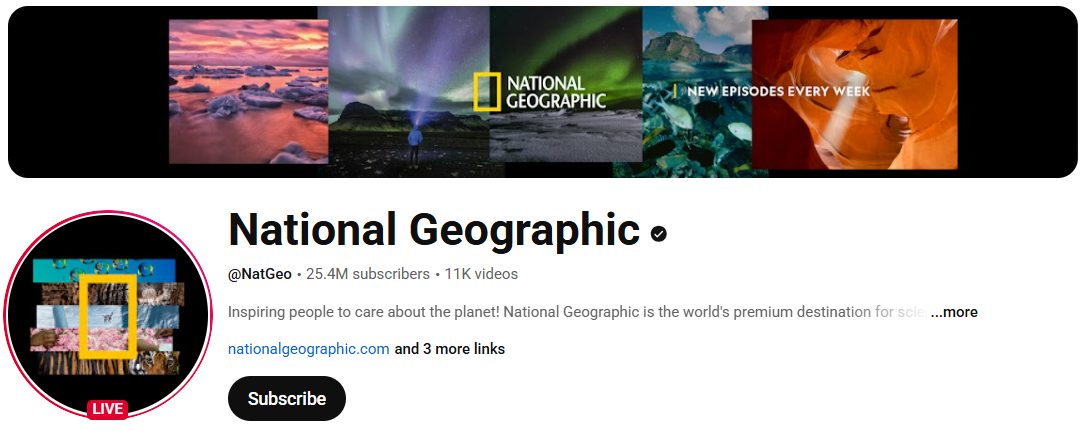Show the 'and 3 more links' list
1088x431 pixels.
(450, 348)
